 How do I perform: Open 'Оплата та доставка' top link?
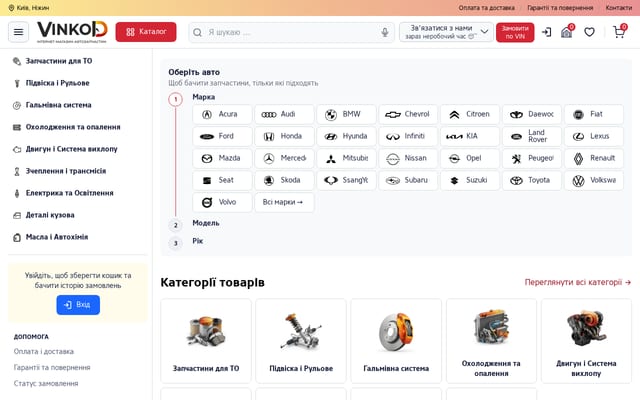[486, 8]
